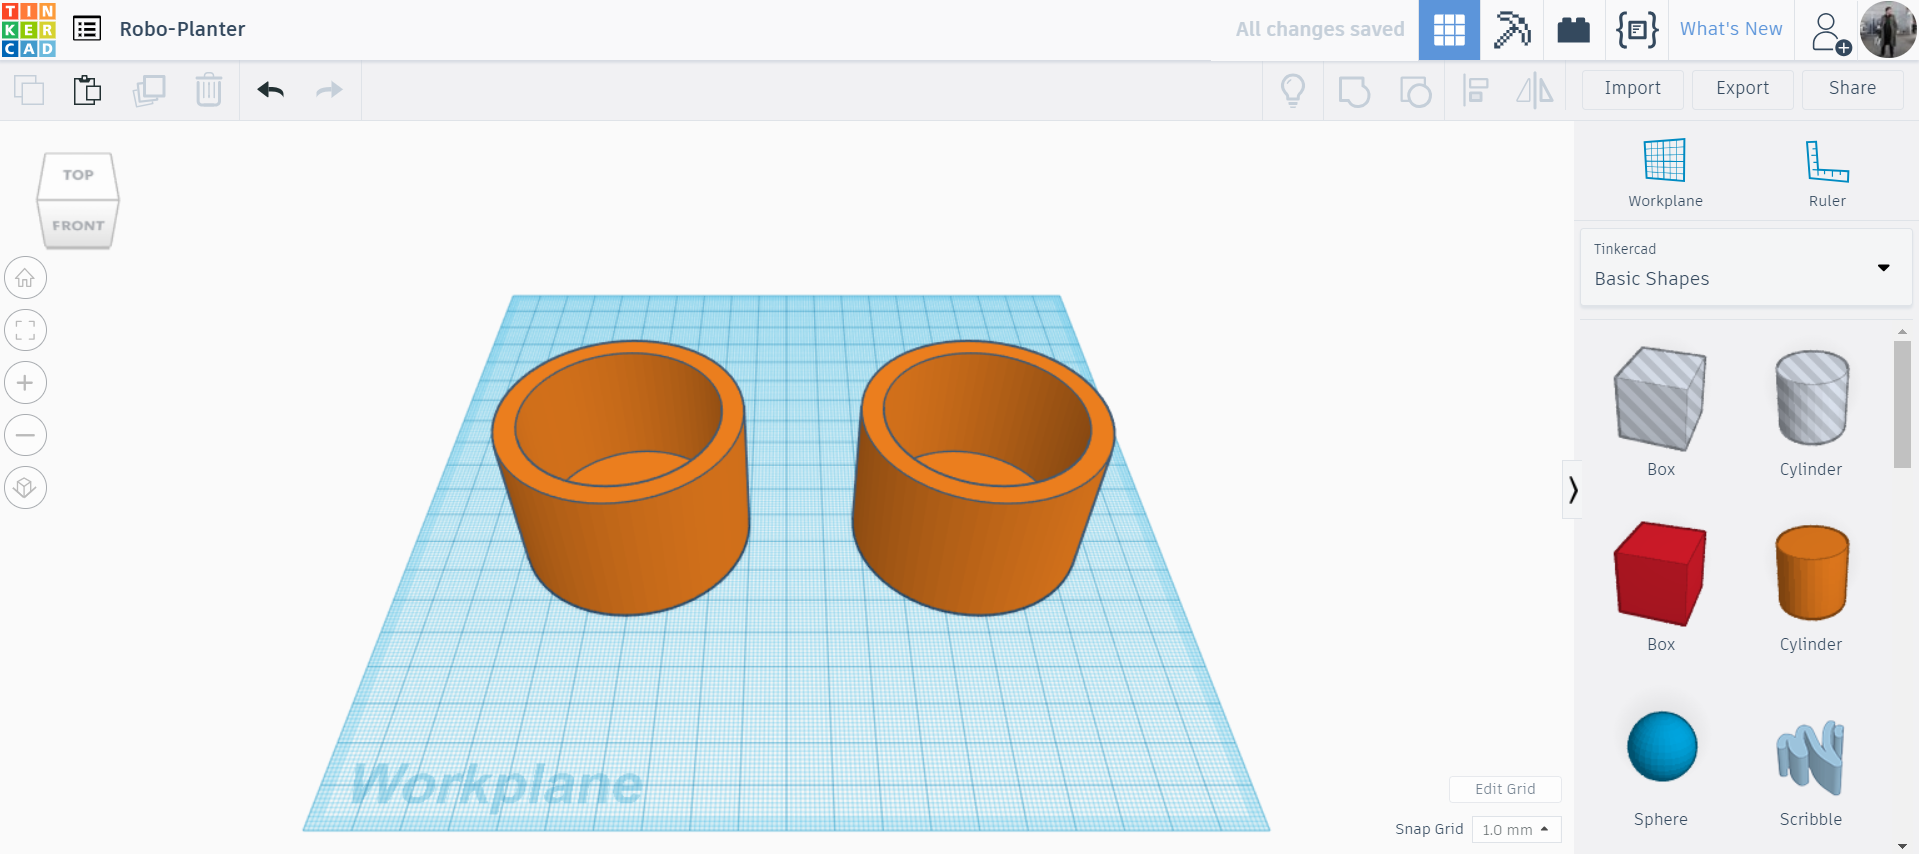Click the Export button

(x=1742, y=89)
